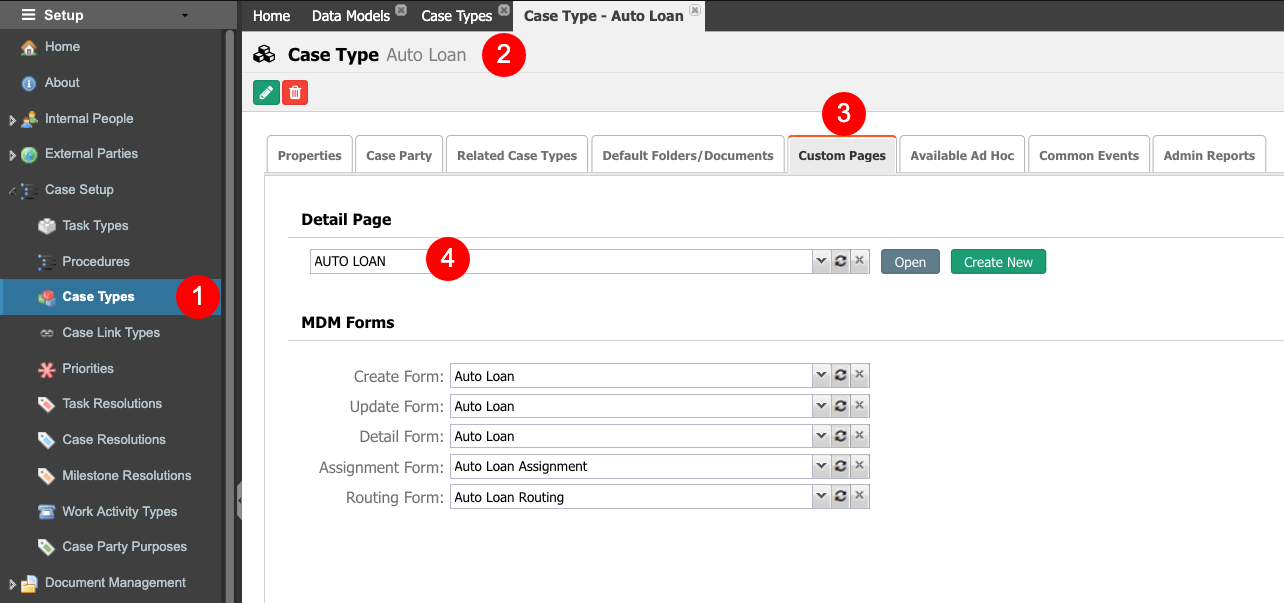Click the Create New button
The height and width of the screenshot is (603, 1284).
pos(998,262)
